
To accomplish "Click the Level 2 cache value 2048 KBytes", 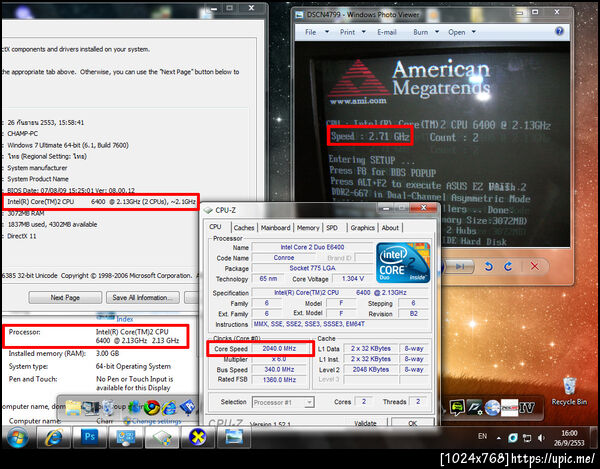I will coord(370,369).
